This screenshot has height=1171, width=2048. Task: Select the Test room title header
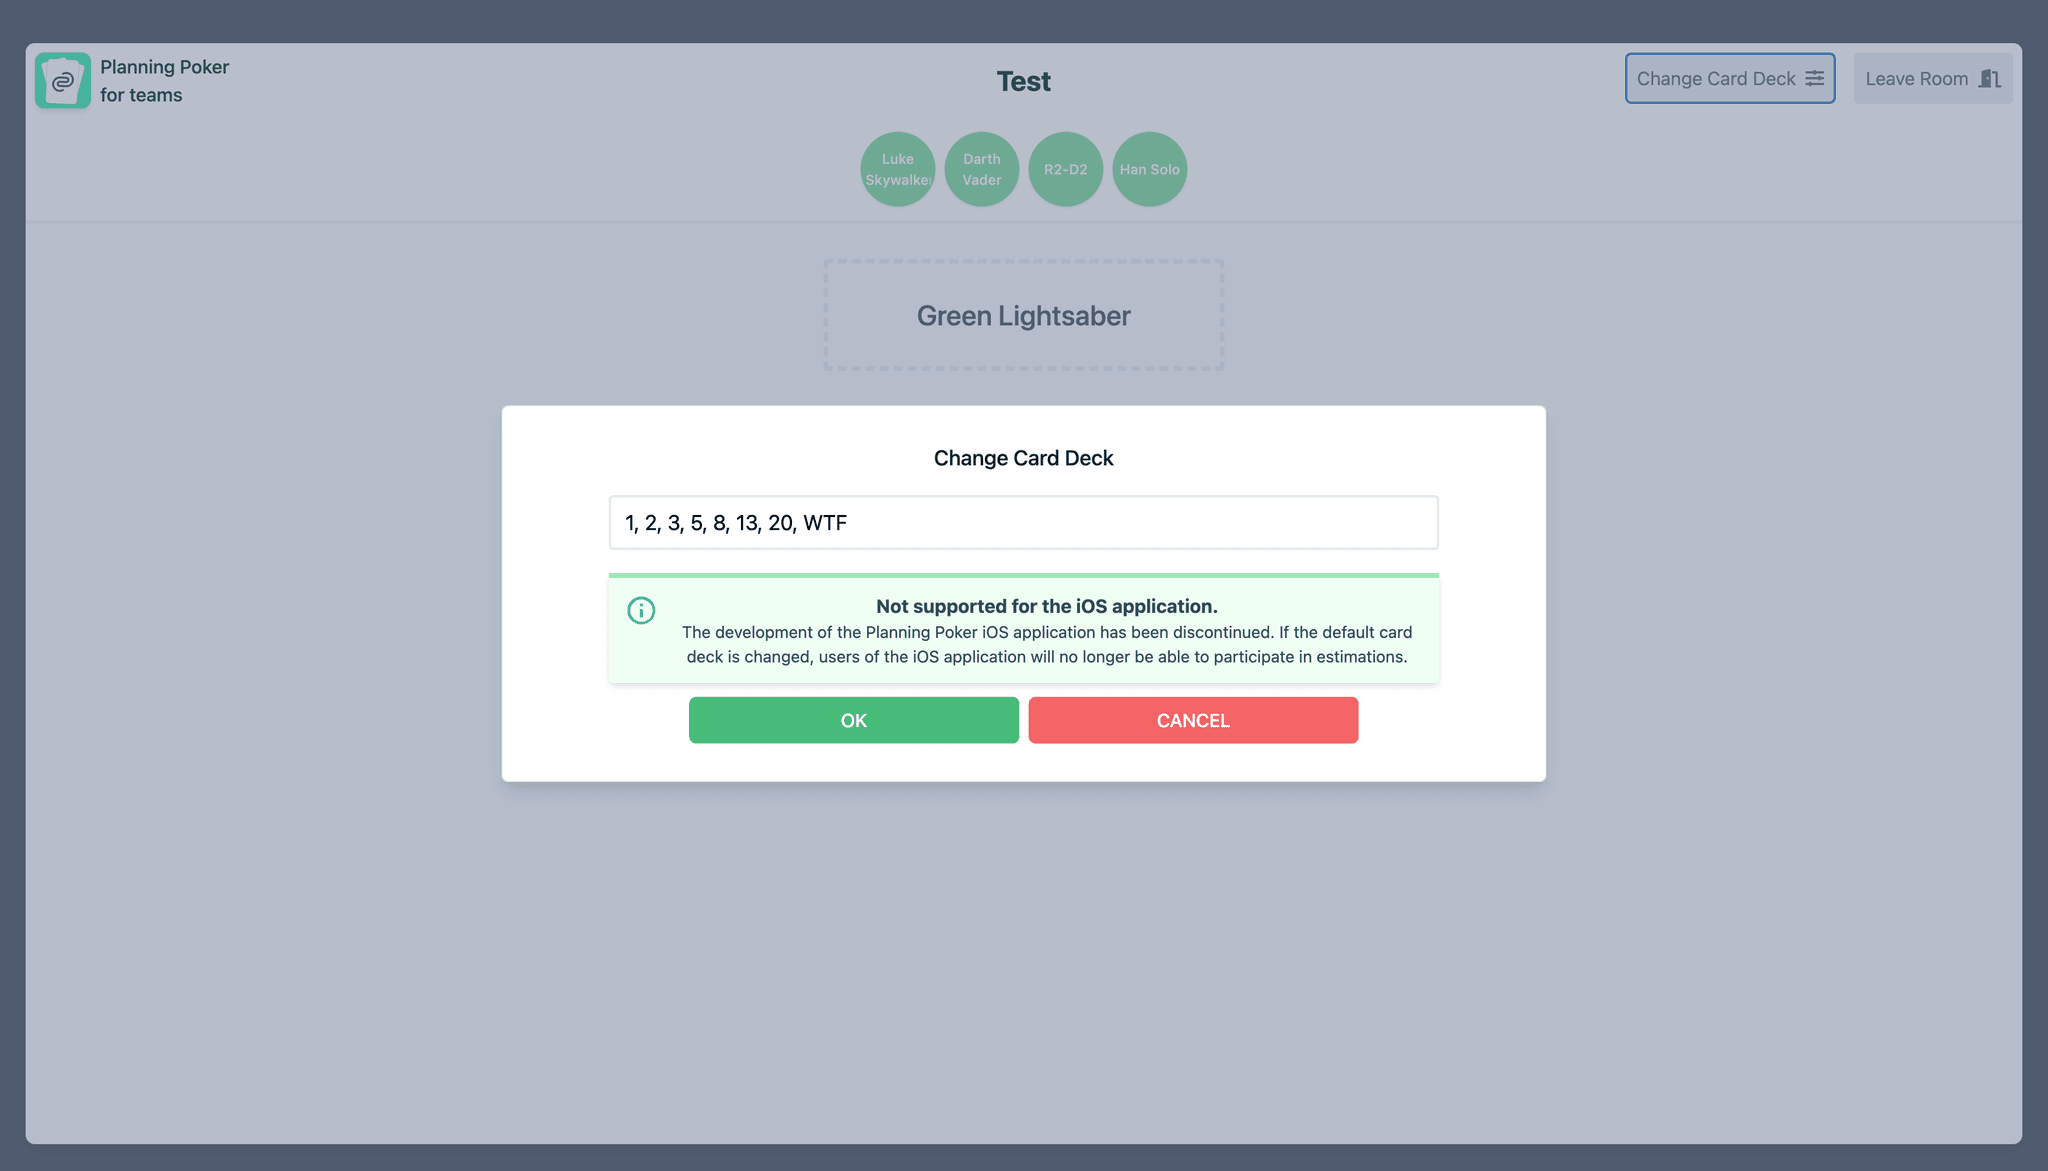[x=1024, y=82]
